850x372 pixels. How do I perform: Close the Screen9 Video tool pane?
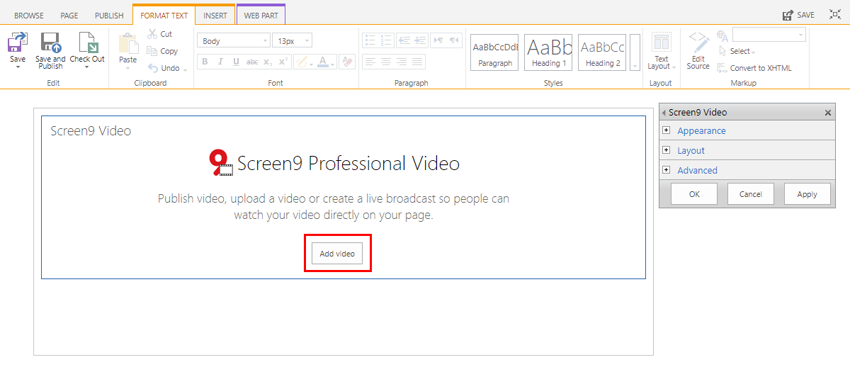(x=828, y=113)
